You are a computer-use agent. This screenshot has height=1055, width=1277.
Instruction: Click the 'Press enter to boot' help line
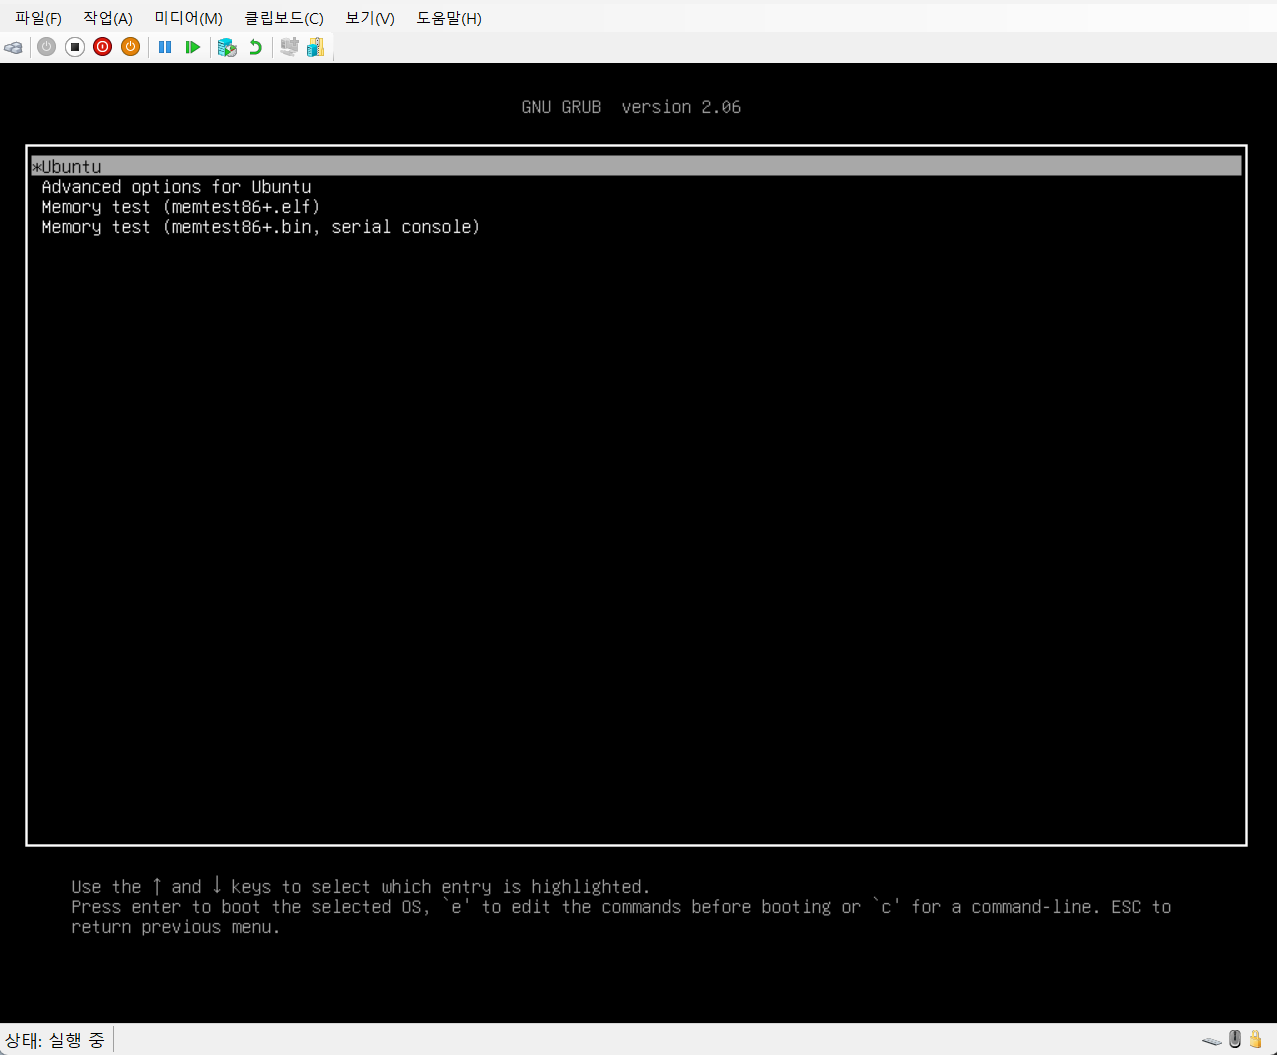point(621,907)
